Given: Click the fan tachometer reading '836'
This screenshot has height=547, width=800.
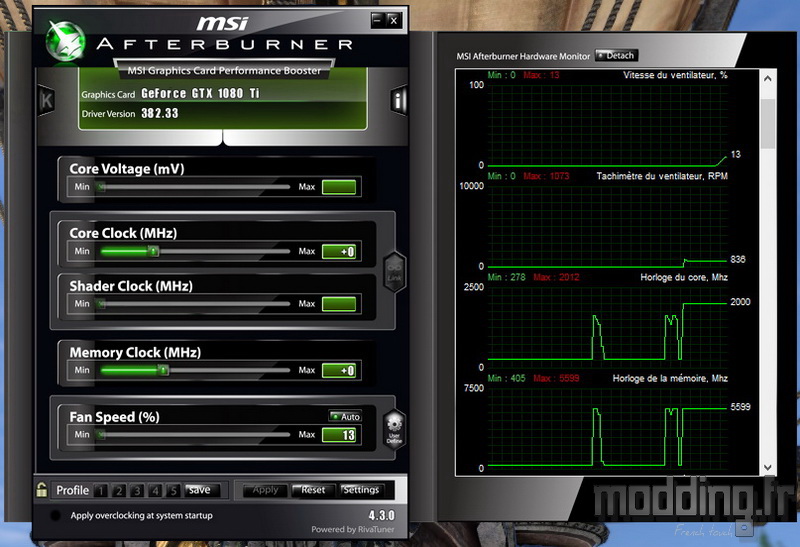Looking at the screenshot, I should click(x=738, y=259).
